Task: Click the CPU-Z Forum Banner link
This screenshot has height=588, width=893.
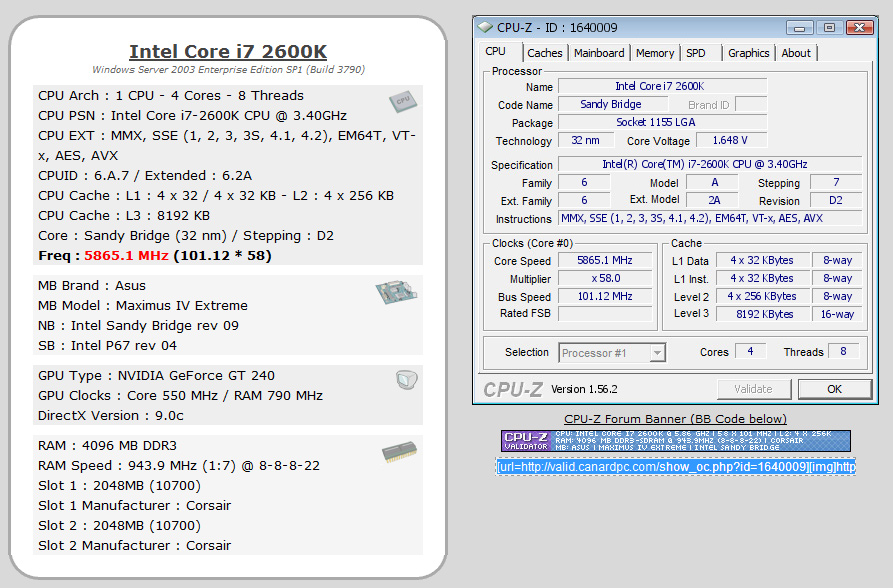Action: click(x=675, y=419)
